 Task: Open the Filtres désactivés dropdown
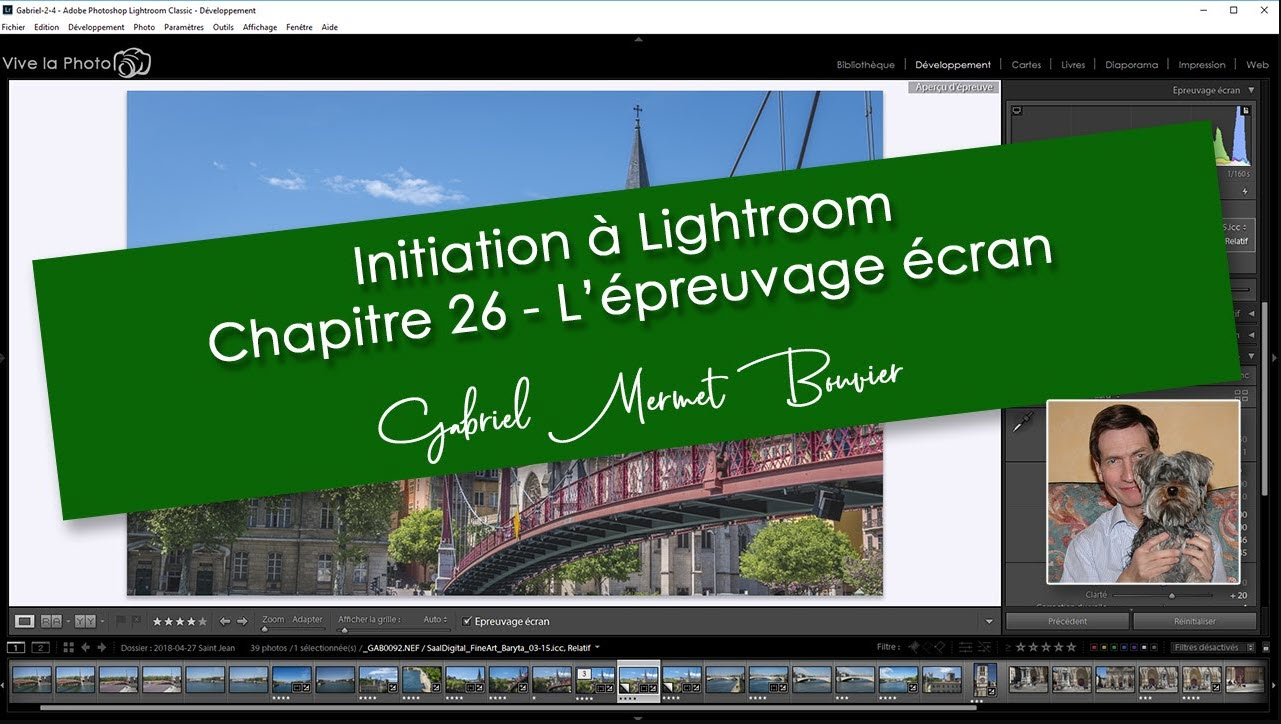1211,647
